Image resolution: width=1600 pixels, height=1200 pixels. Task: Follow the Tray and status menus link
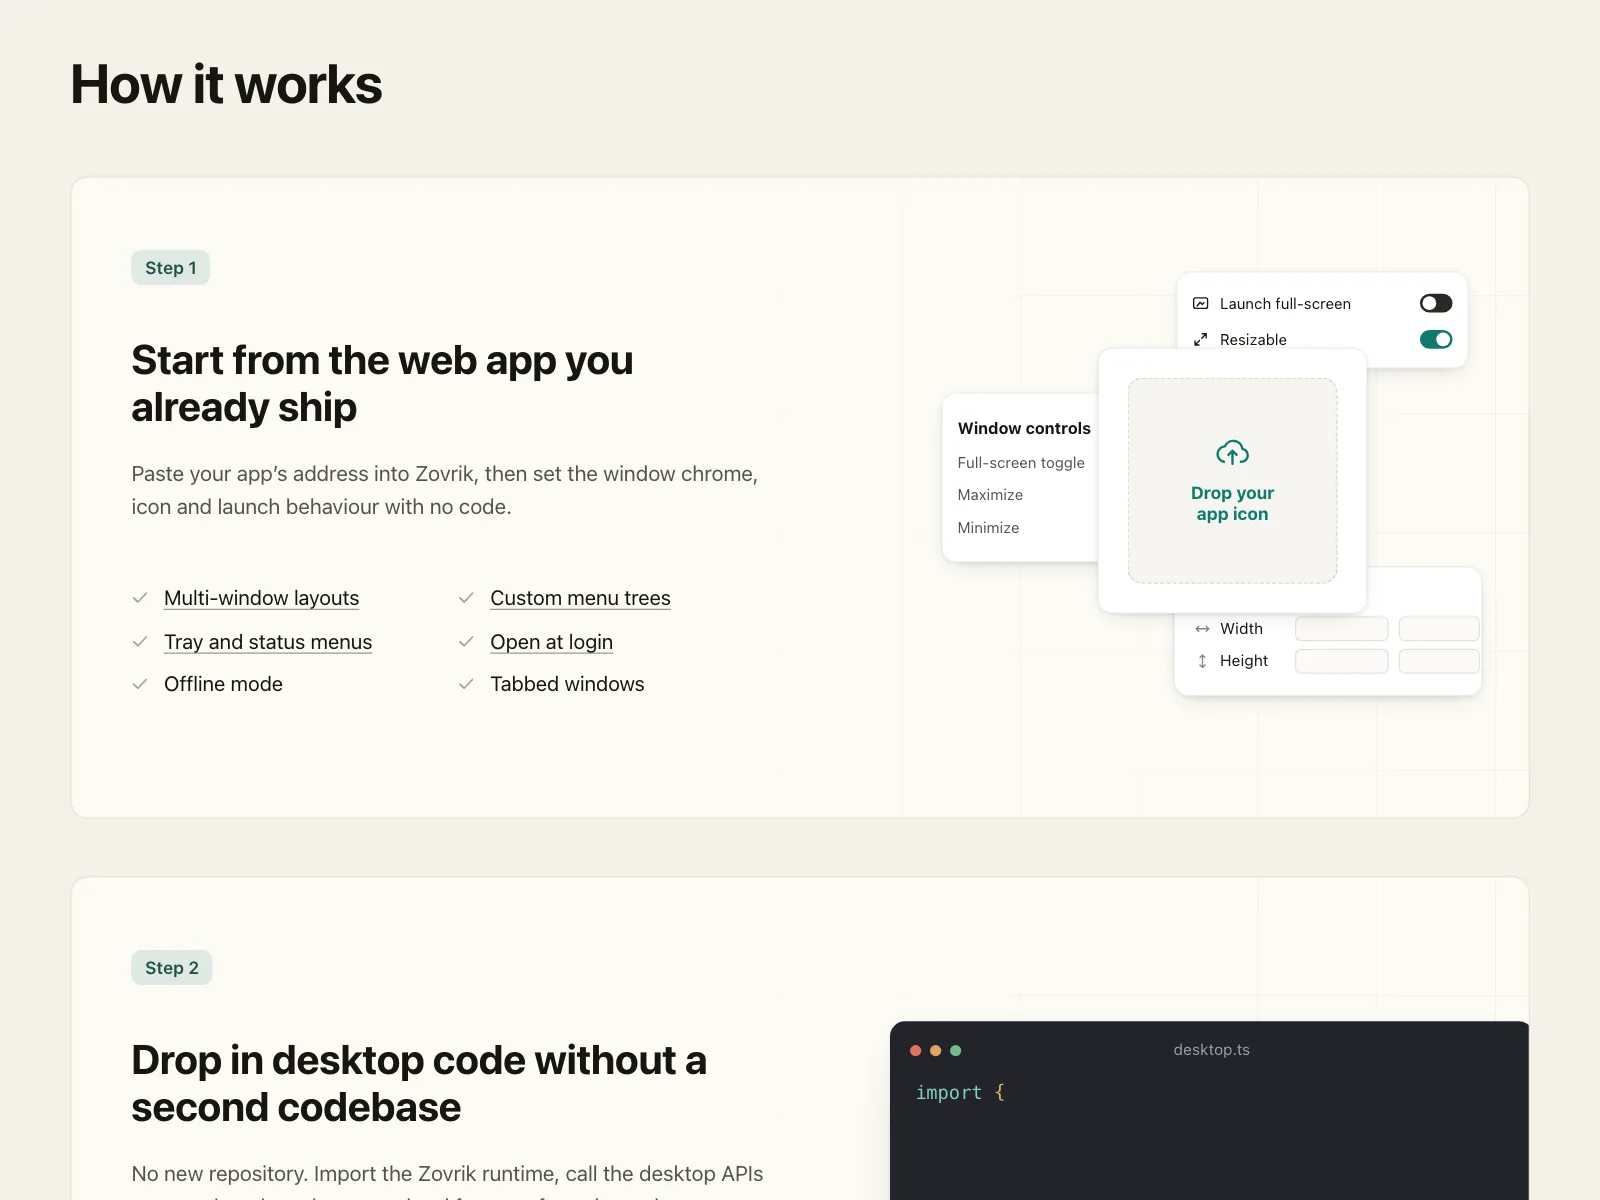268,642
